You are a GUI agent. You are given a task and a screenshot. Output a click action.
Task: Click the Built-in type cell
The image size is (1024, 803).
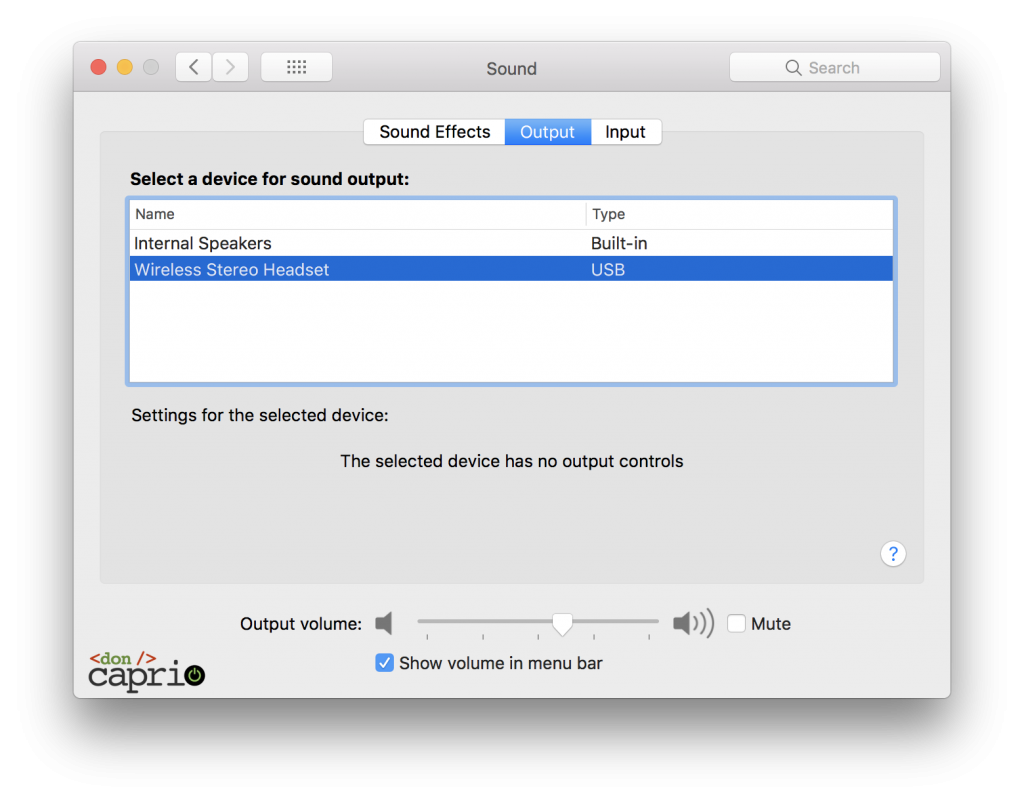[619, 244]
